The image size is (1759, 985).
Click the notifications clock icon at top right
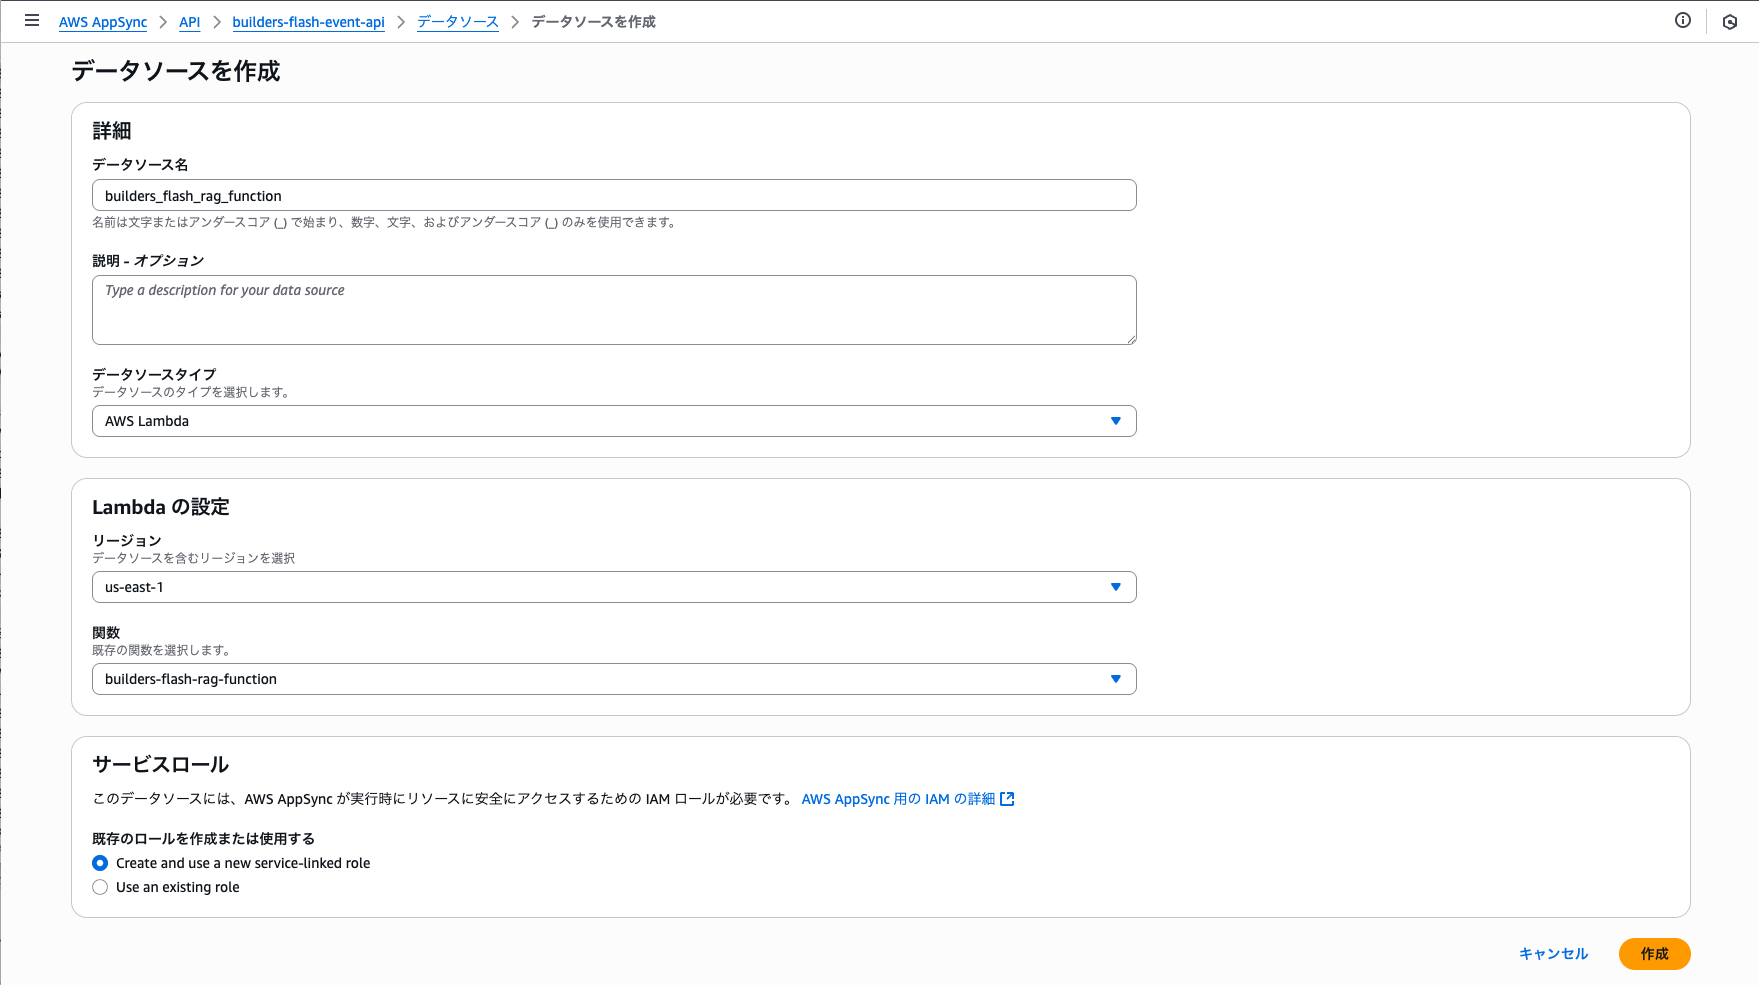pyautogui.click(x=1731, y=21)
